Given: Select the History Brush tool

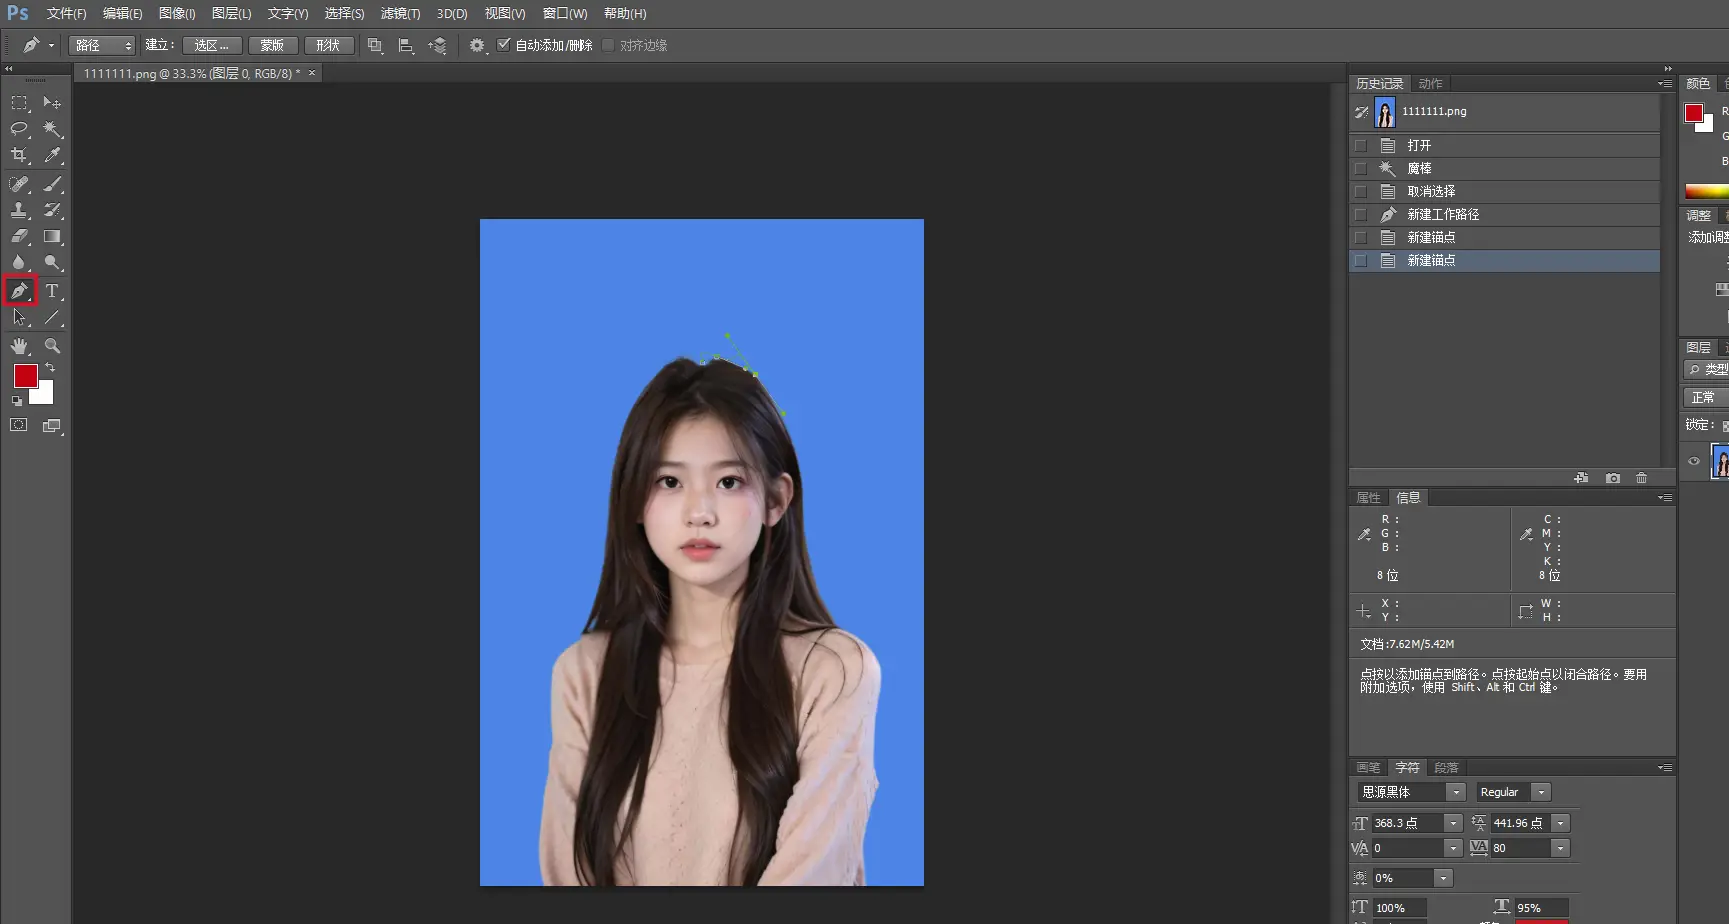Looking at the screenshot, I should click(52, 210).
